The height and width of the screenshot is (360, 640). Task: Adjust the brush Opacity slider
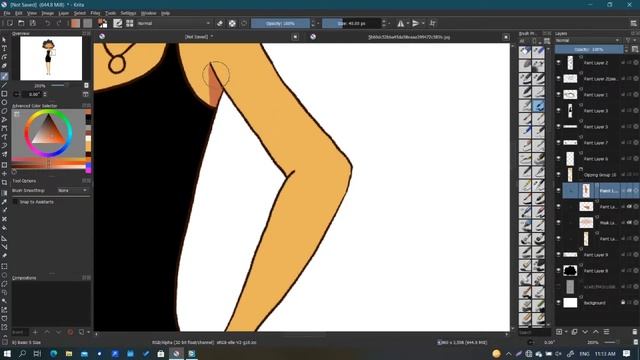280,23
